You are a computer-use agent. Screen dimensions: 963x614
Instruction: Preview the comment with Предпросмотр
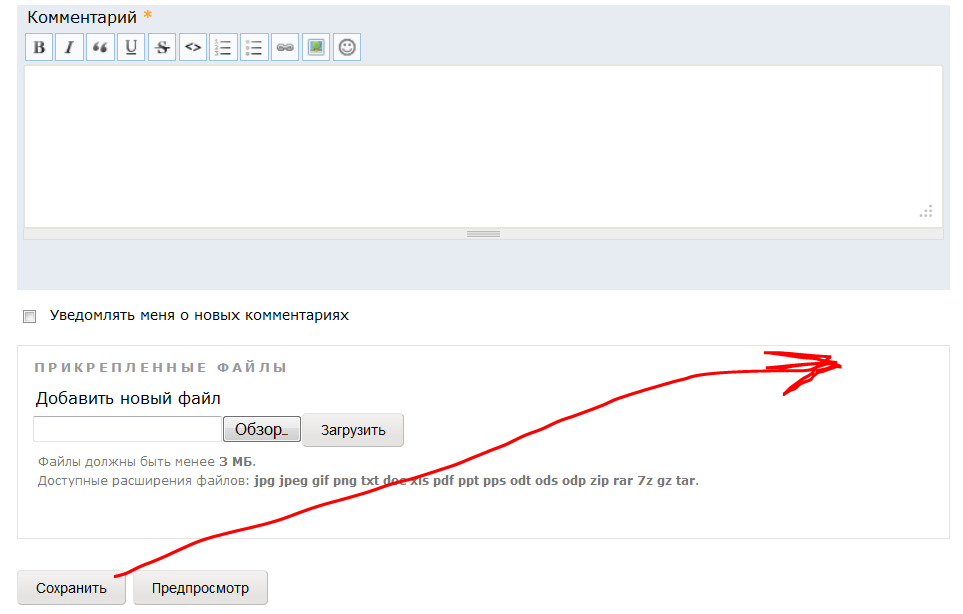(200, 588)
